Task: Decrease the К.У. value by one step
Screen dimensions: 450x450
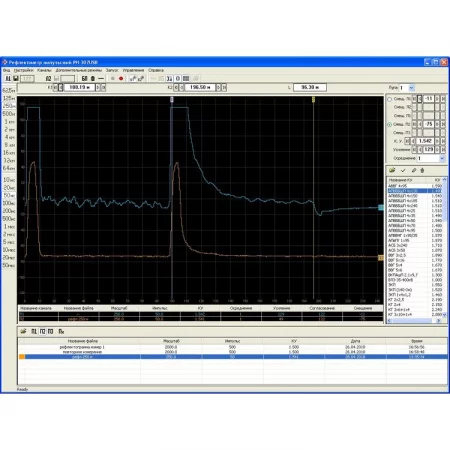Action: (x=414, y=141)
